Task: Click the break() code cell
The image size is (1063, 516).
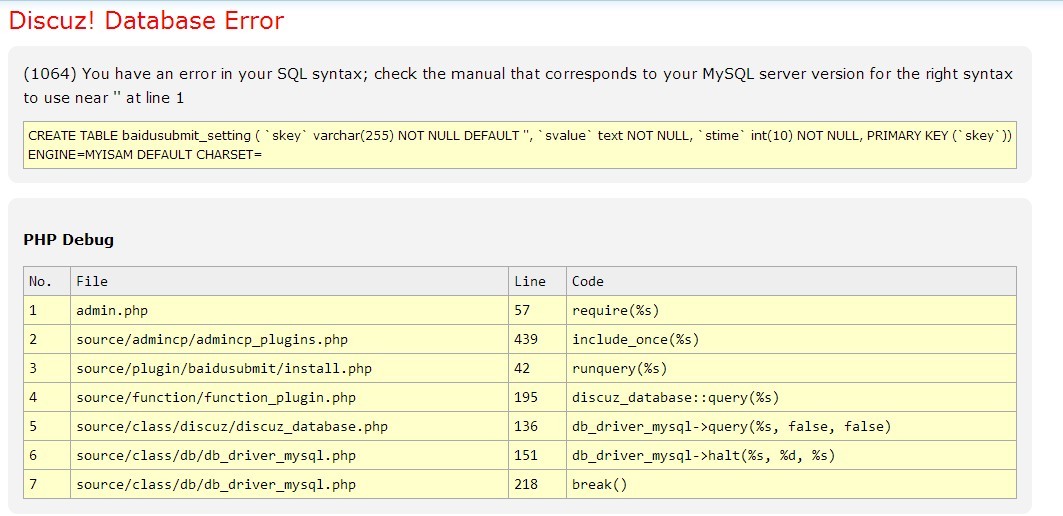Action: (600, 484)
